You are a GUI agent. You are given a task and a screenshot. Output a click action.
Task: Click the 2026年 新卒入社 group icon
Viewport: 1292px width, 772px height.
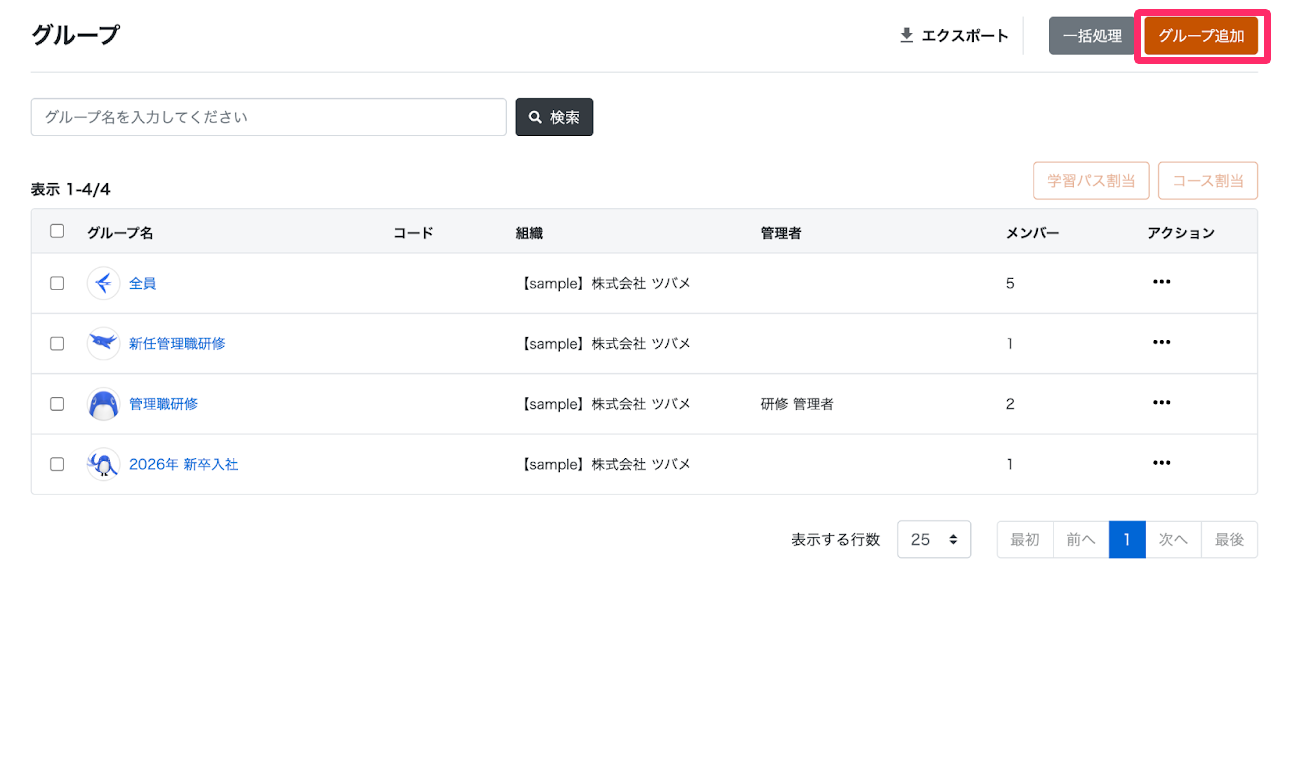point(103,464)
